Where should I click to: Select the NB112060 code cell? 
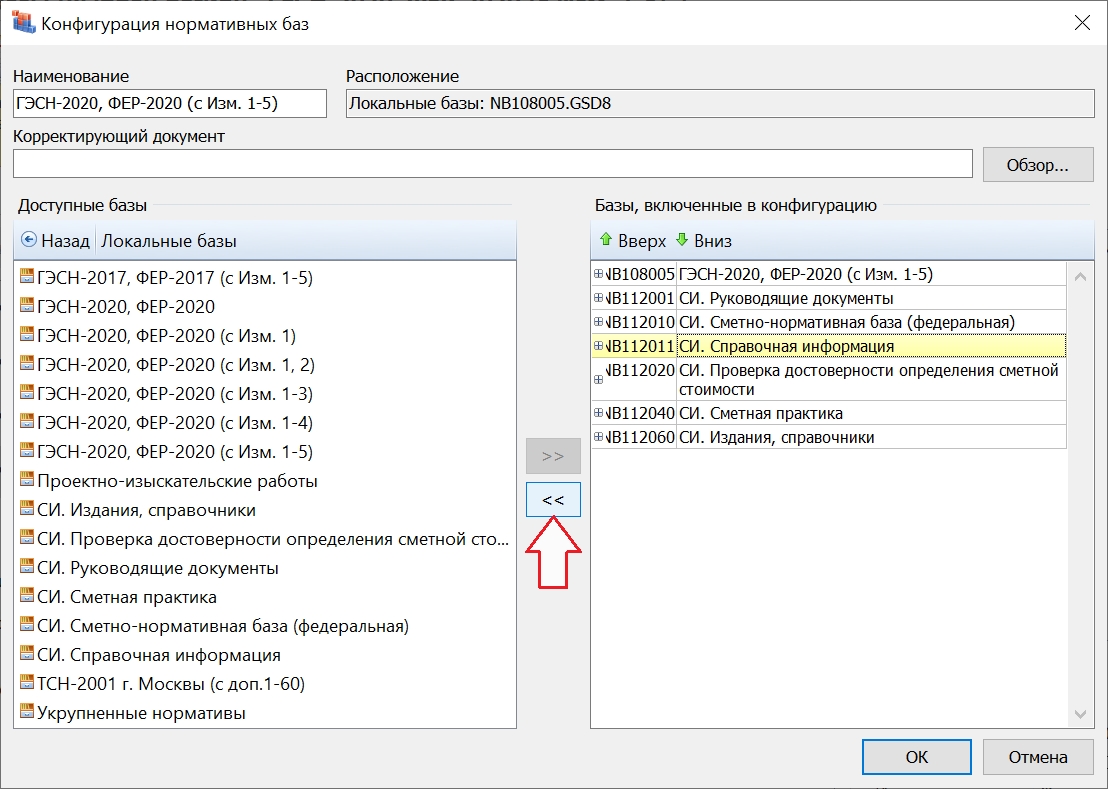tap(640, 437)
